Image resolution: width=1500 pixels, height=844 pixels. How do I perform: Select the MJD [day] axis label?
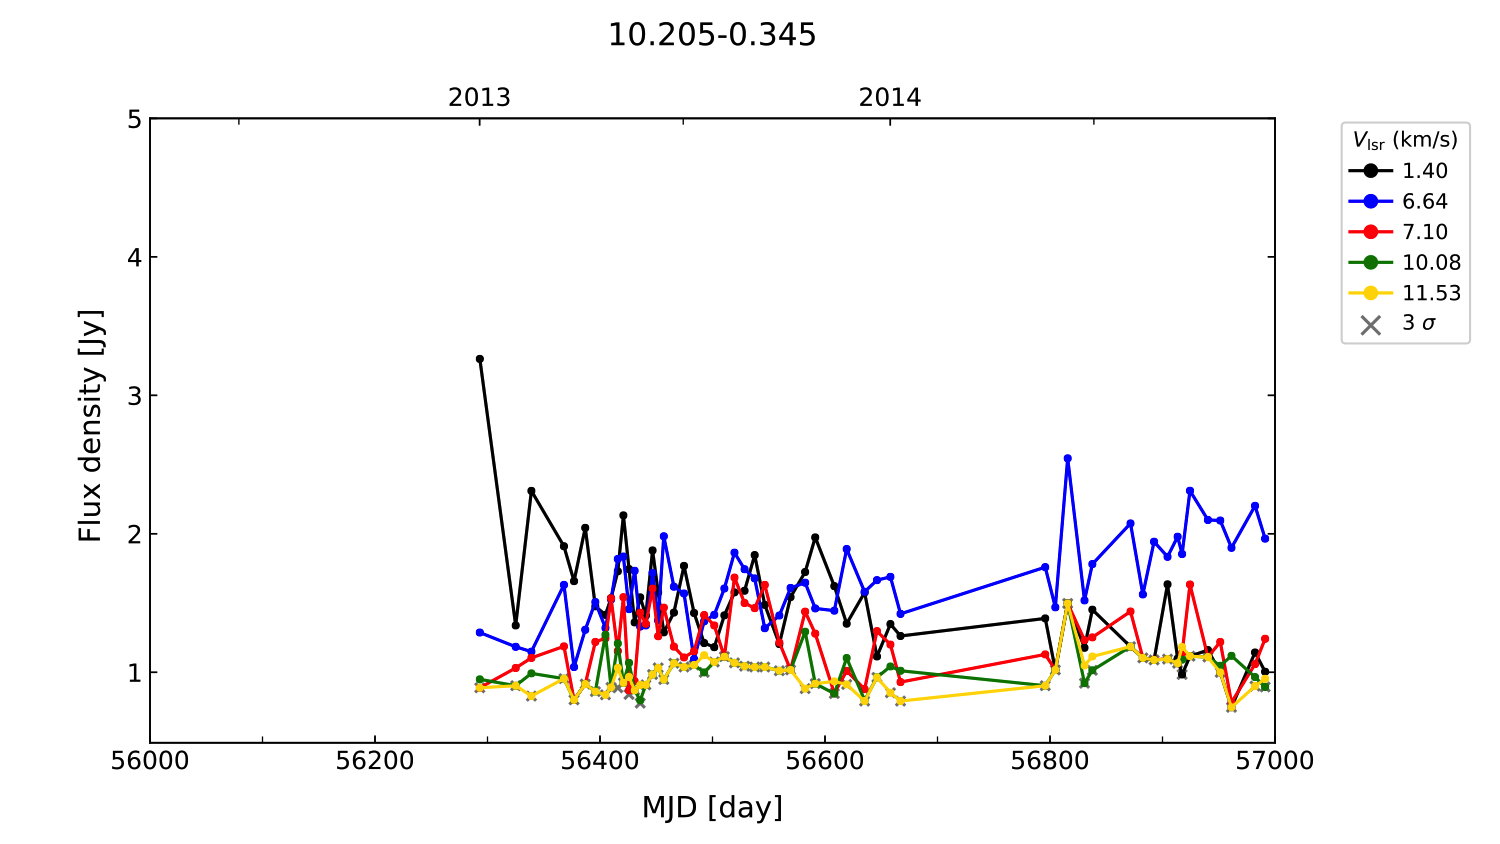(712, 807)
